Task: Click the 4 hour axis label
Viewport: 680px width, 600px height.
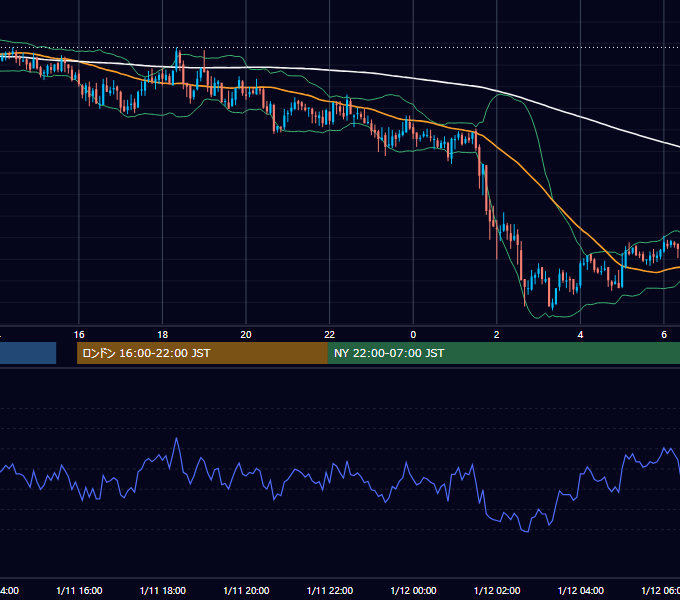Action: click(x=580, y=335)
